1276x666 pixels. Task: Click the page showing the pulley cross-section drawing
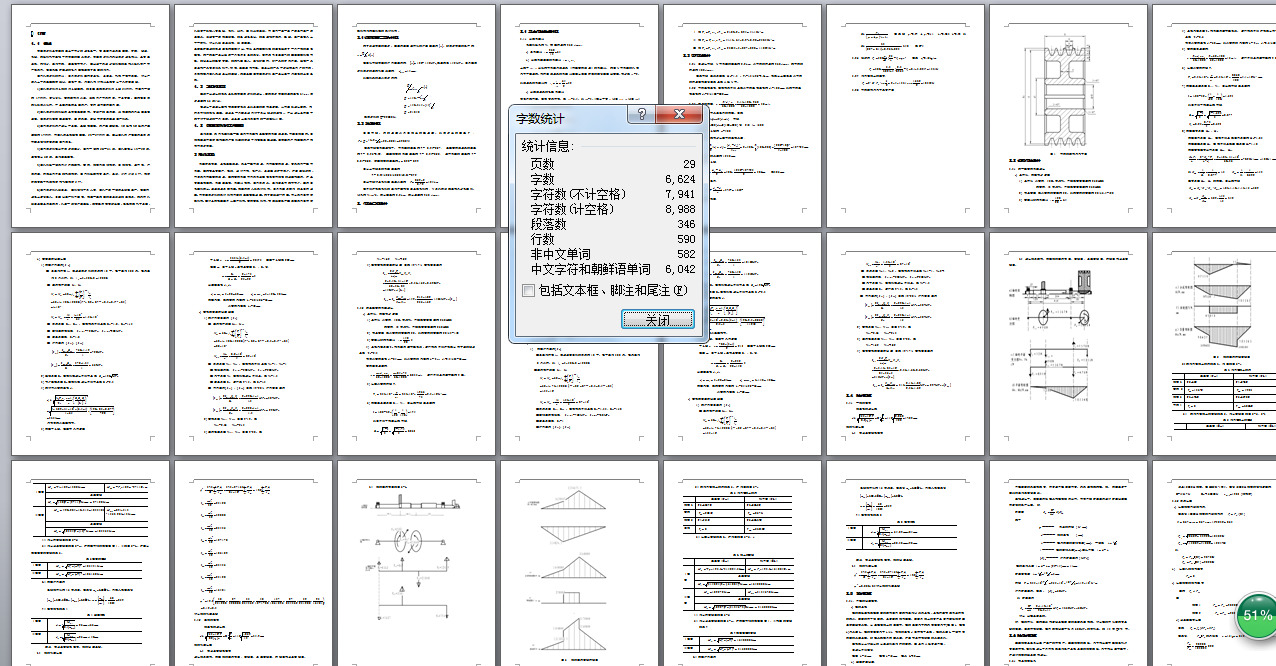(1068, 116)
